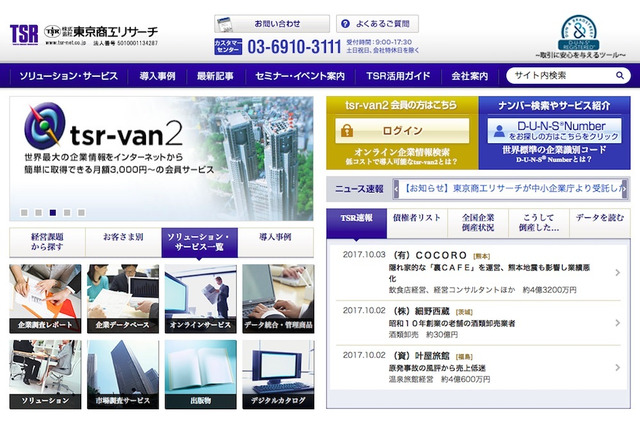Image resolution: width=640 pixels, height=426 pixels.
Task: Open the データ統合・管理商品 thumbnail
Action: (278, 299)
